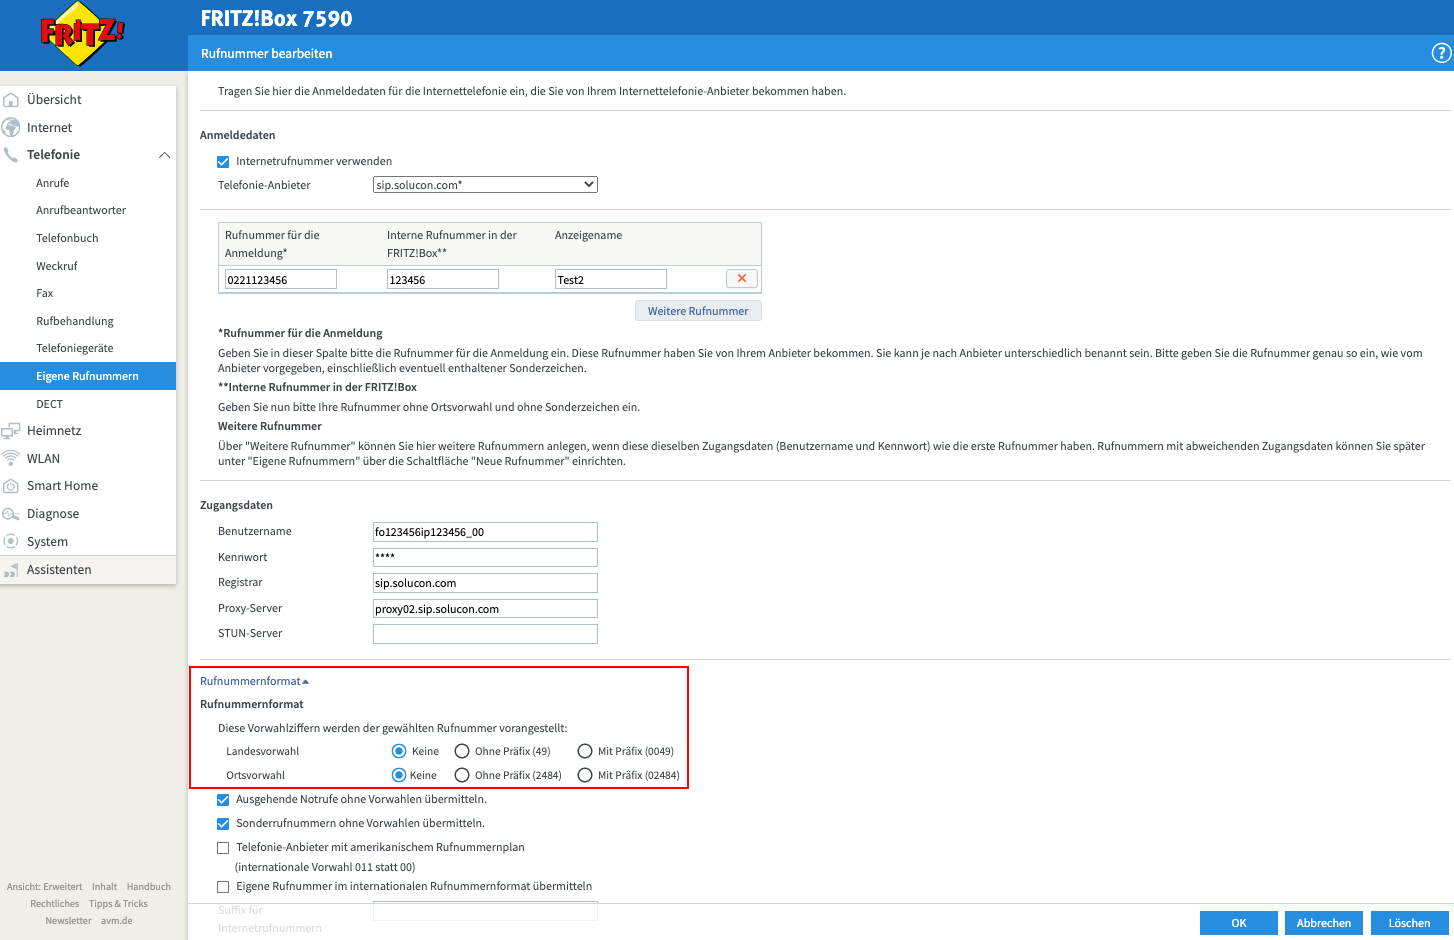Go to Anrufe submenu
The width and height of the screenshot is (1454, 940).
coord(53,183)
